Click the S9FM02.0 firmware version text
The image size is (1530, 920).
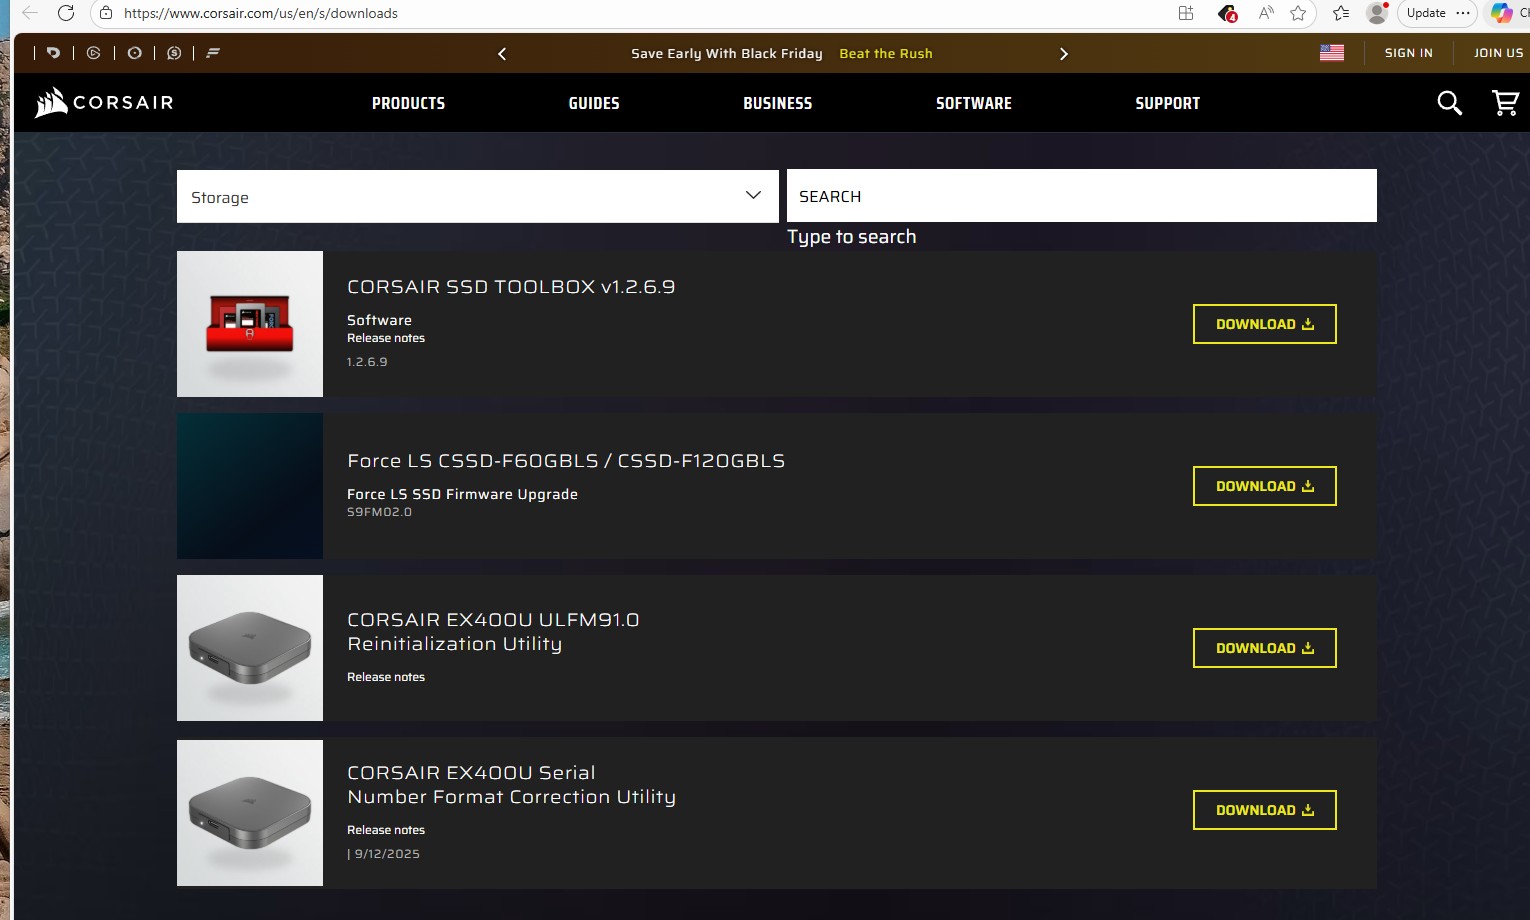[x=379, y=512]
